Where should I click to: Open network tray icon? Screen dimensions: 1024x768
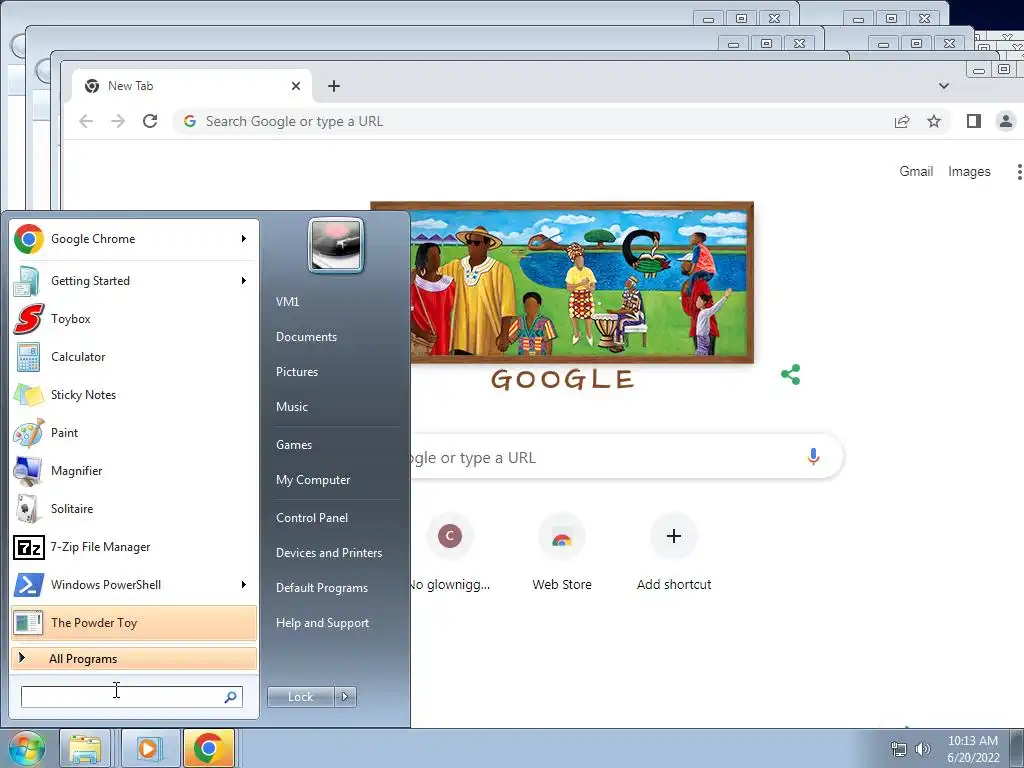(899, 749)
